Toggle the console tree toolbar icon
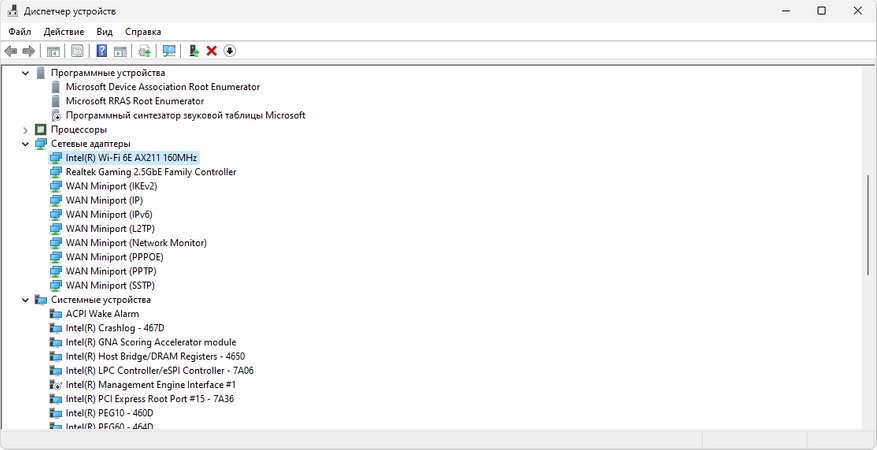 tap(53, 51)
